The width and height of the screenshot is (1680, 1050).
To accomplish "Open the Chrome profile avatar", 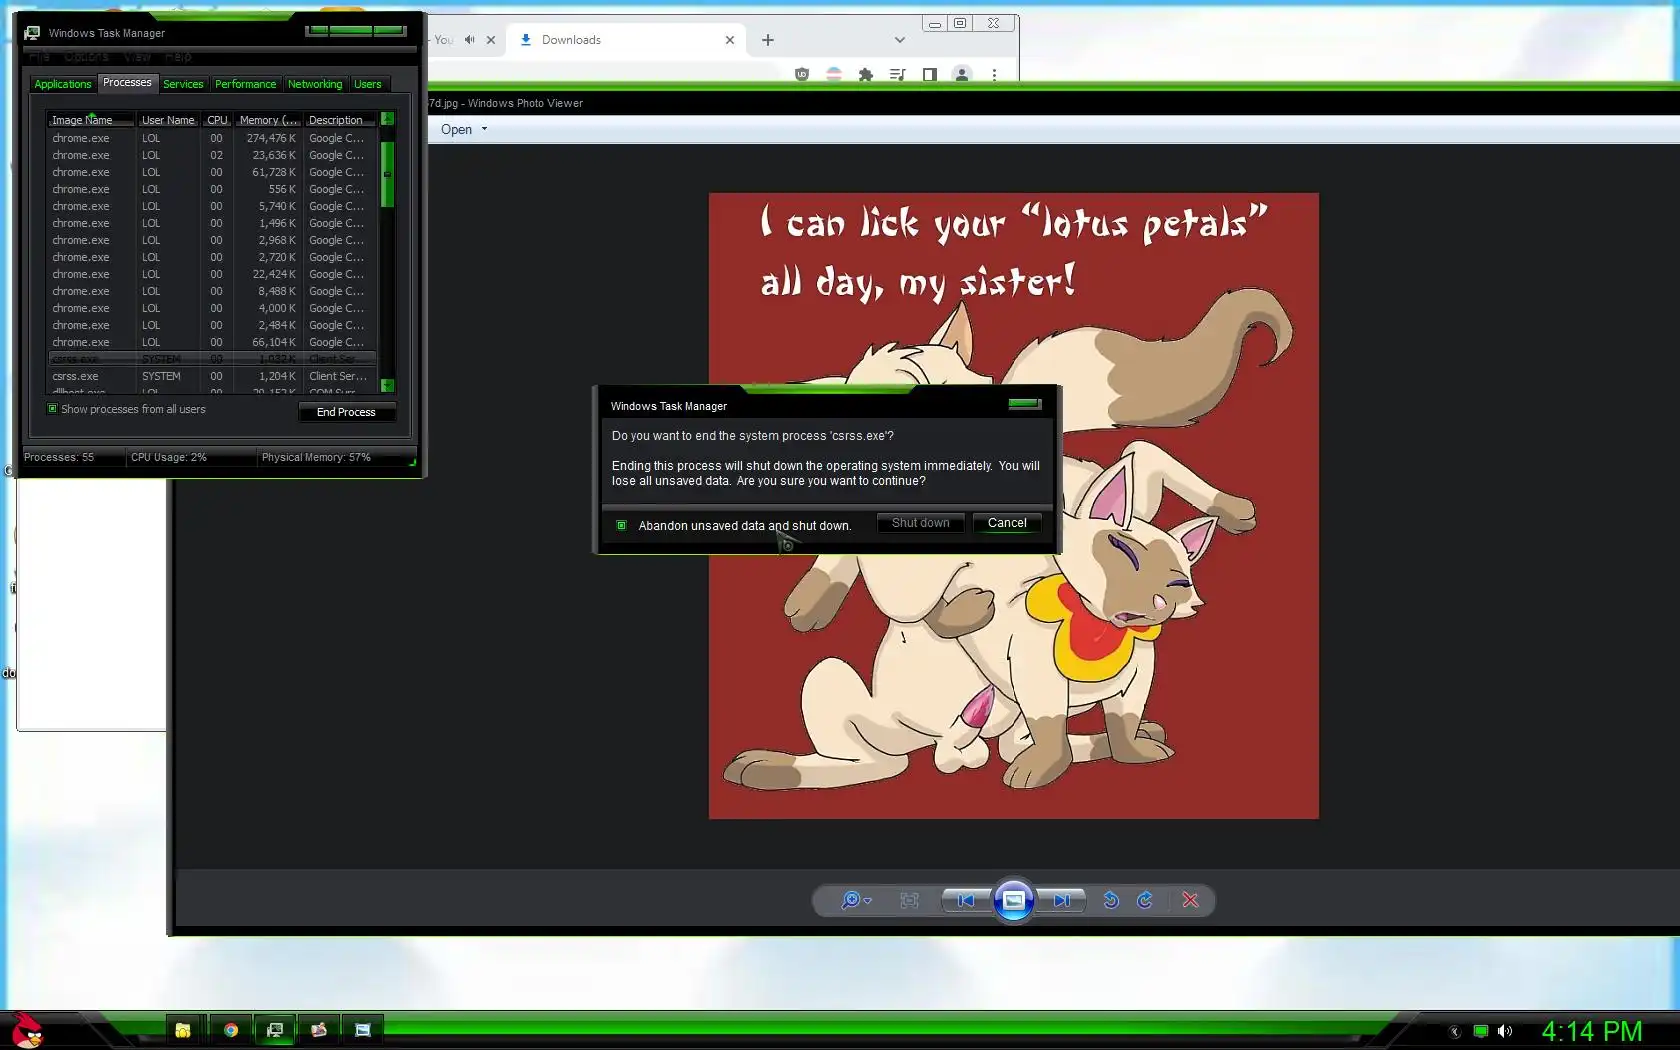I will coord(962,74).
